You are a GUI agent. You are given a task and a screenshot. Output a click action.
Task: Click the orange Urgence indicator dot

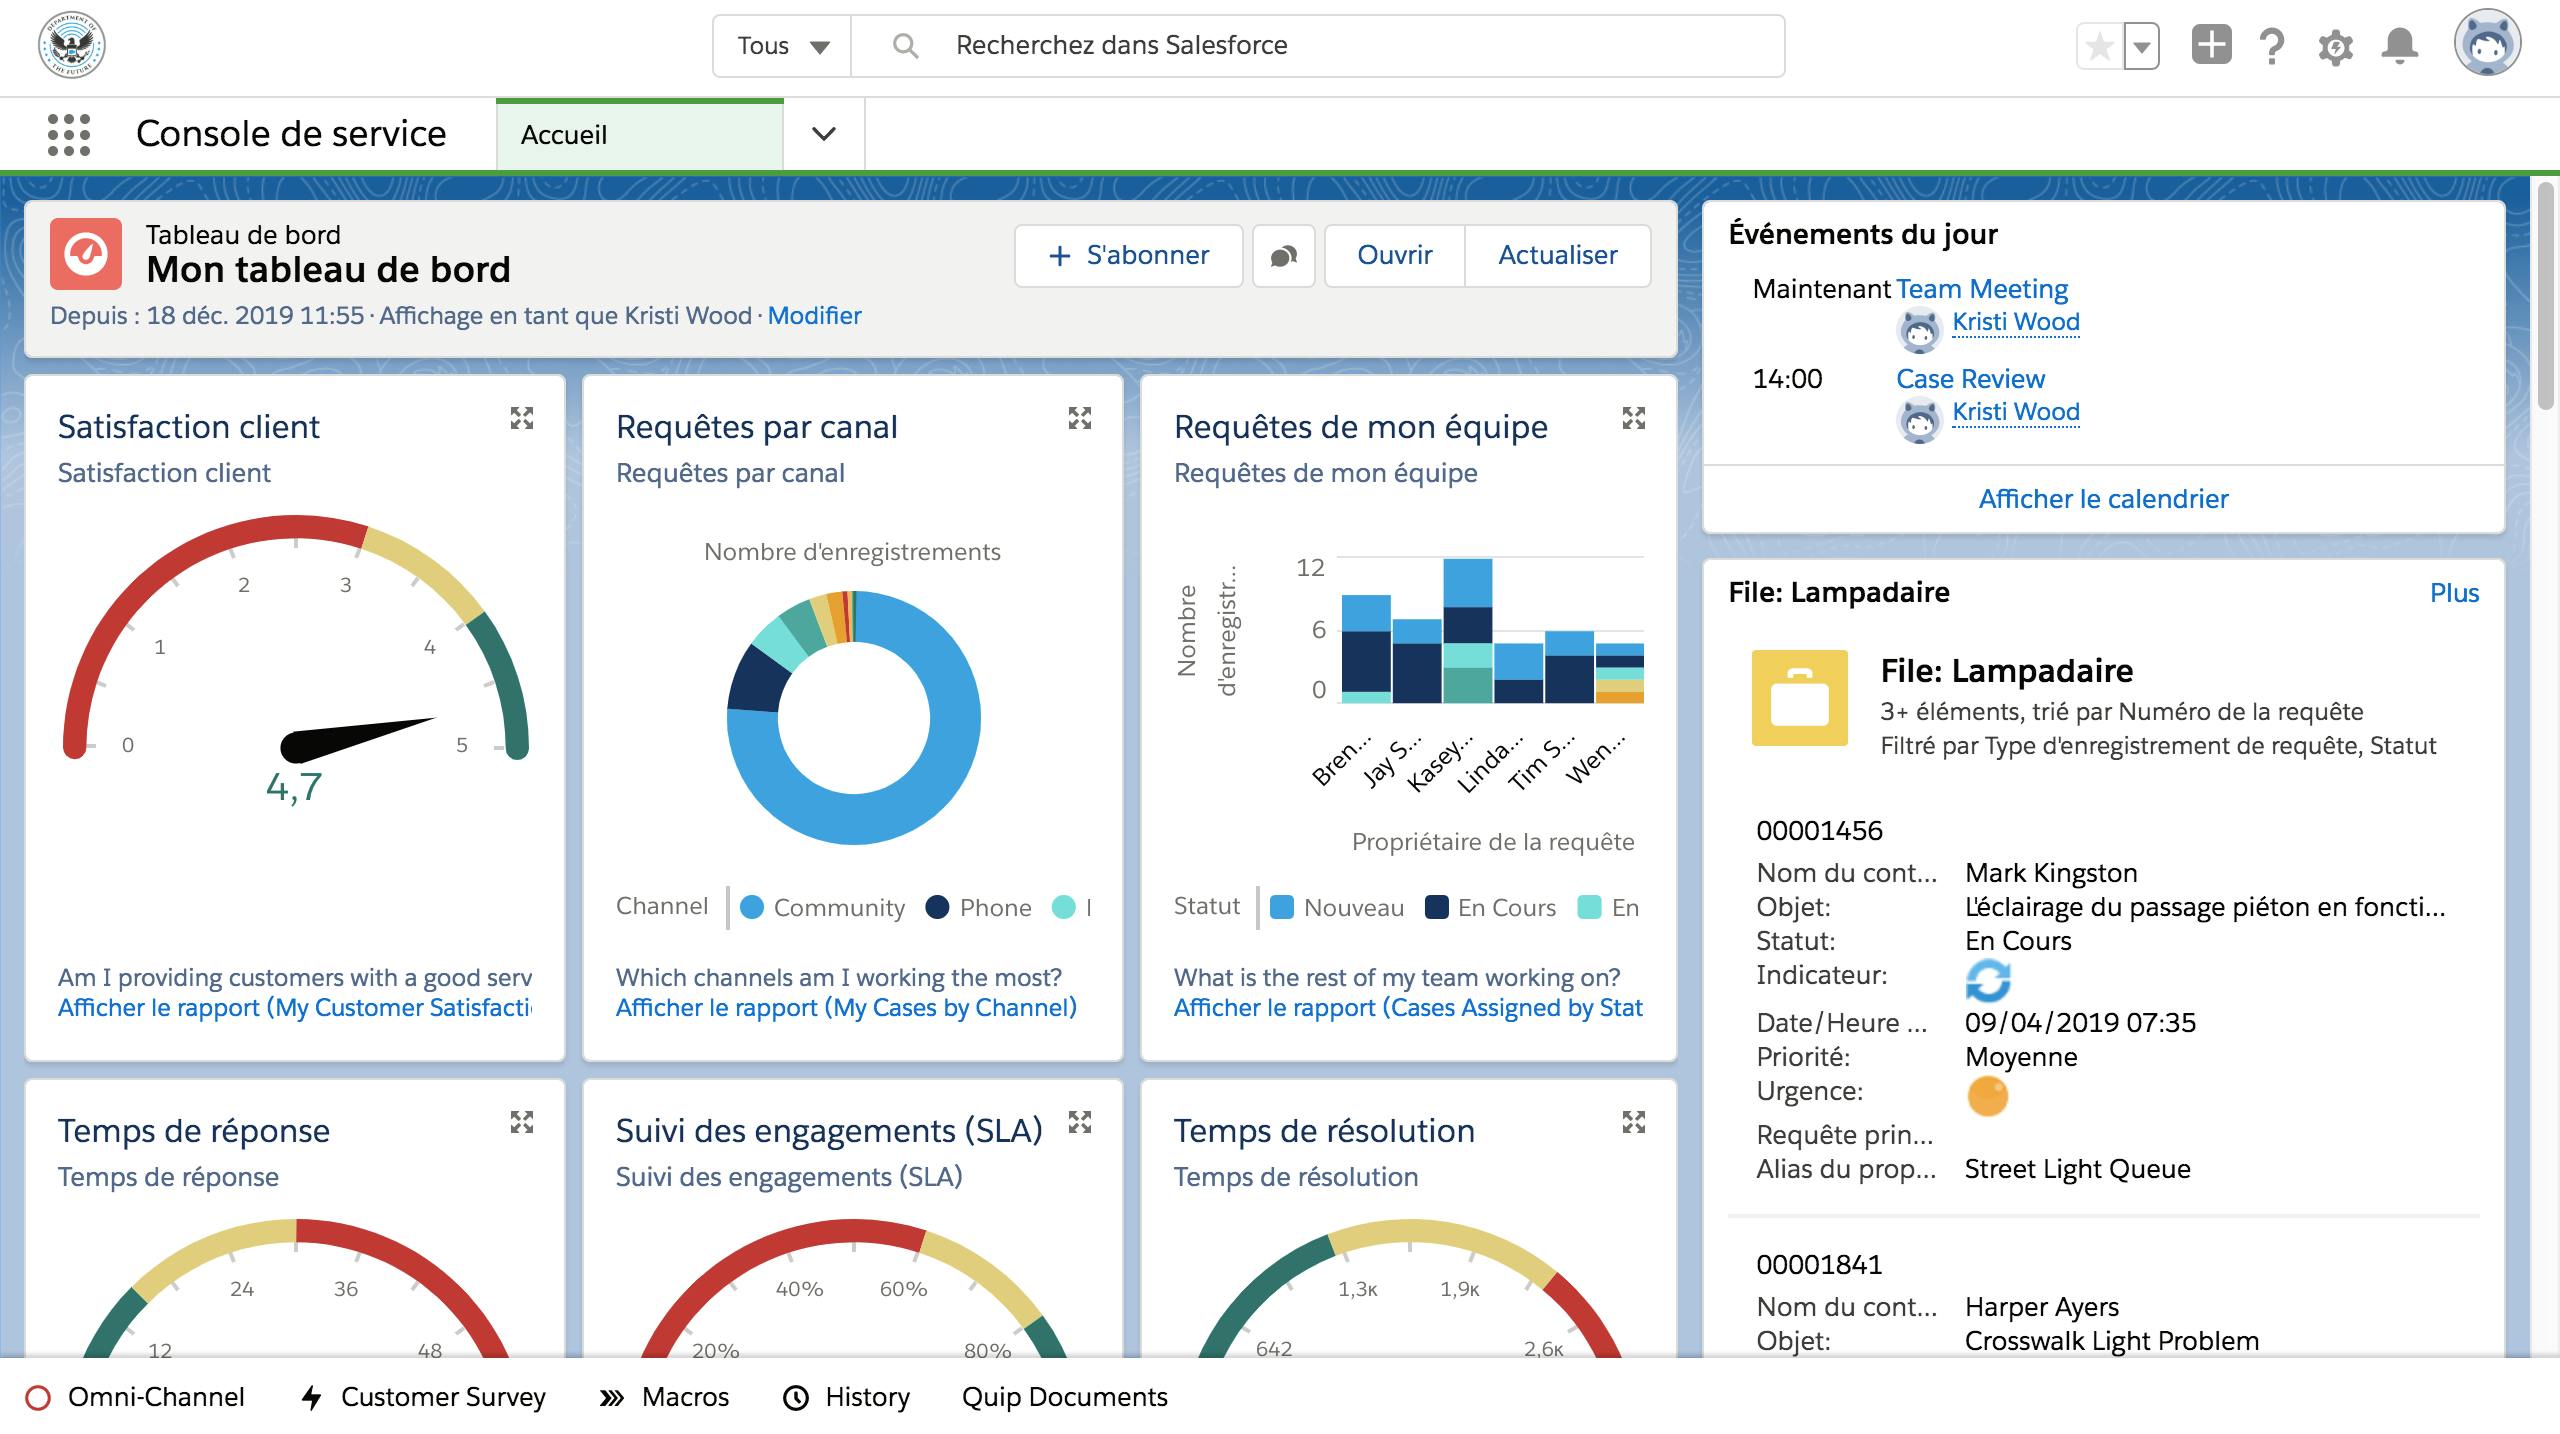pyautogui.click(x=1988, y=1096)
